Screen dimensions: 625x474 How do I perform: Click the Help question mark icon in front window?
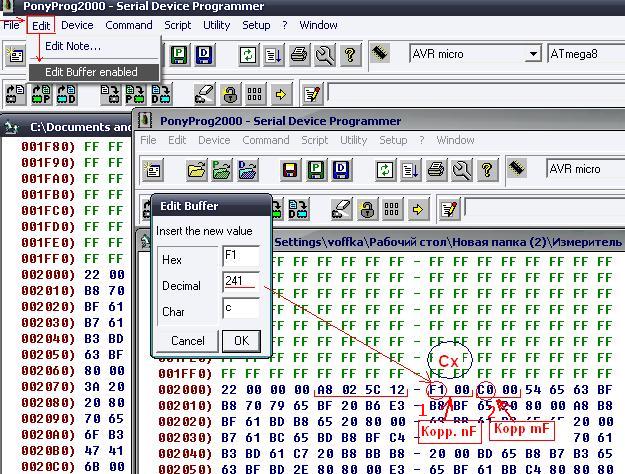(x=487, y=170)
